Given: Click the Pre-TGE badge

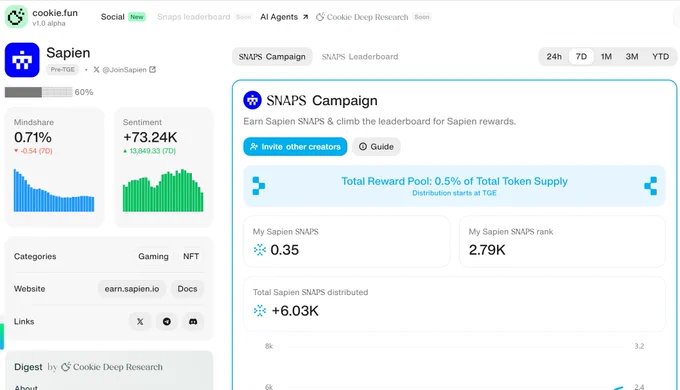Looking at the screenshot, I should [63, 69].
